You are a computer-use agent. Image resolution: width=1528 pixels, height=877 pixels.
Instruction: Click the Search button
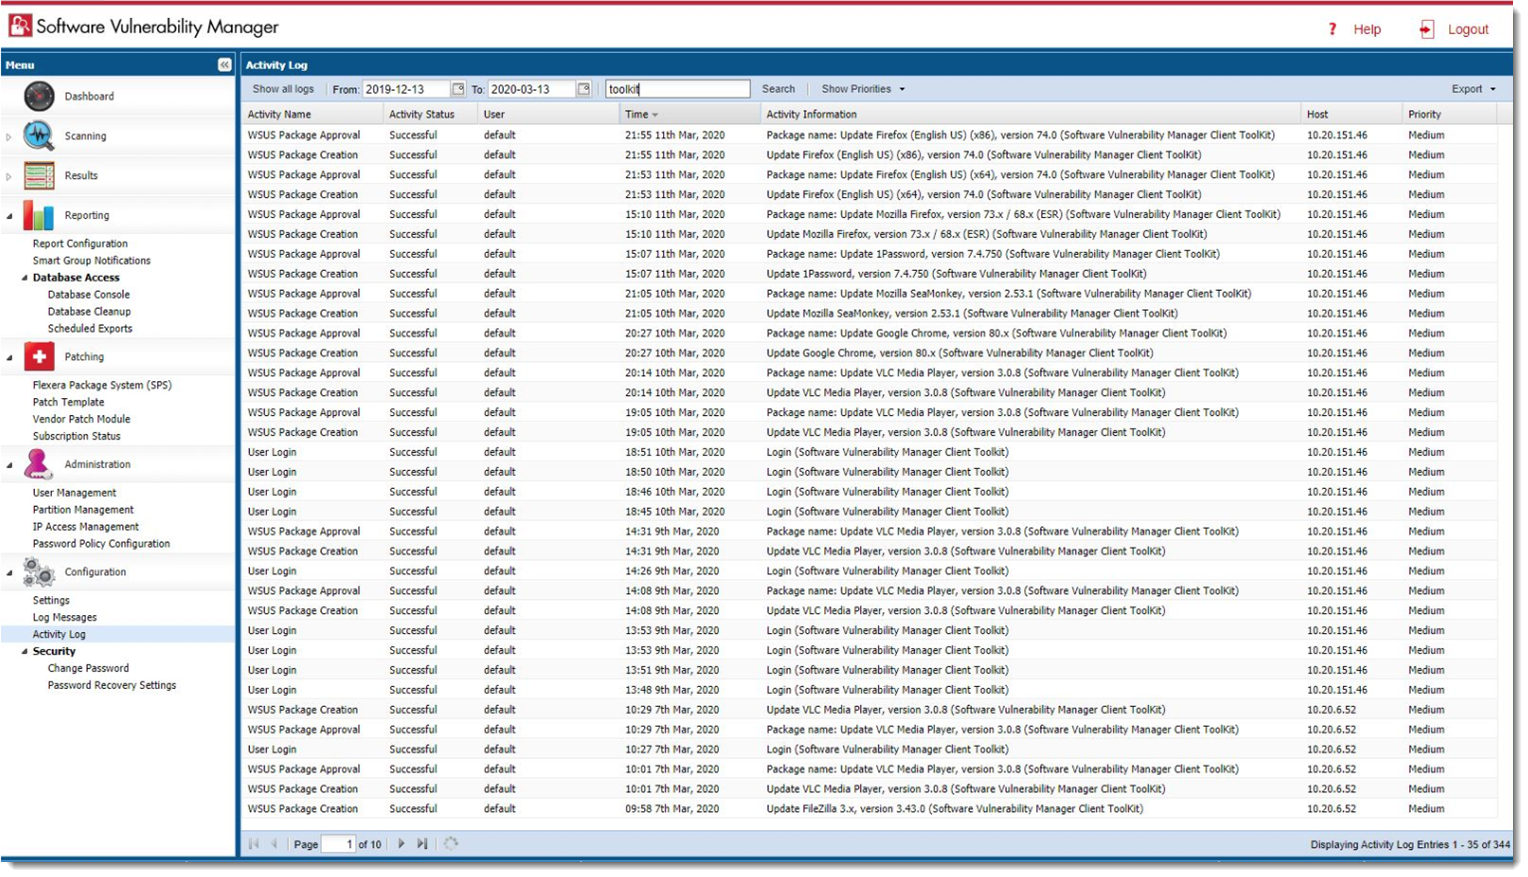pyautogui.click(x=778, y=89)
